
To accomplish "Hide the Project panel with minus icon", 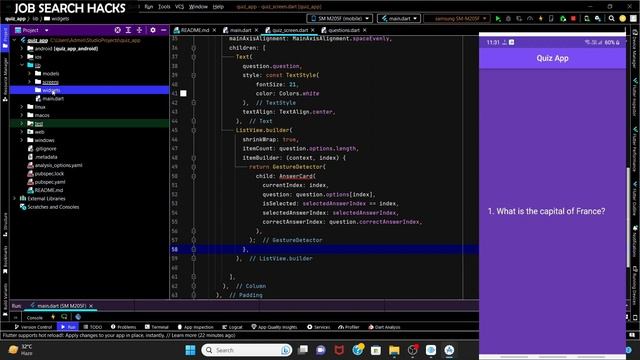I will pos(164,30).
